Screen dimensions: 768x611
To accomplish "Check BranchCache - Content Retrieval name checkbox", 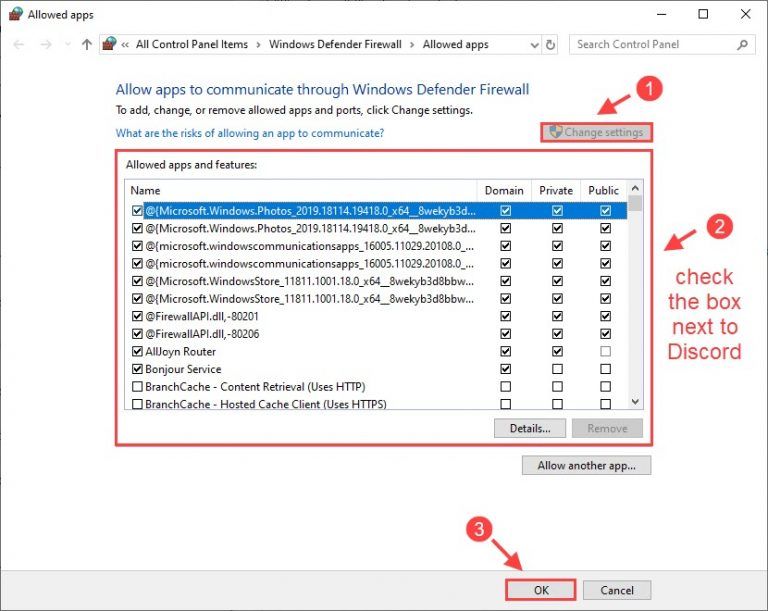I will pyautogui.click(x=137, y=387).
